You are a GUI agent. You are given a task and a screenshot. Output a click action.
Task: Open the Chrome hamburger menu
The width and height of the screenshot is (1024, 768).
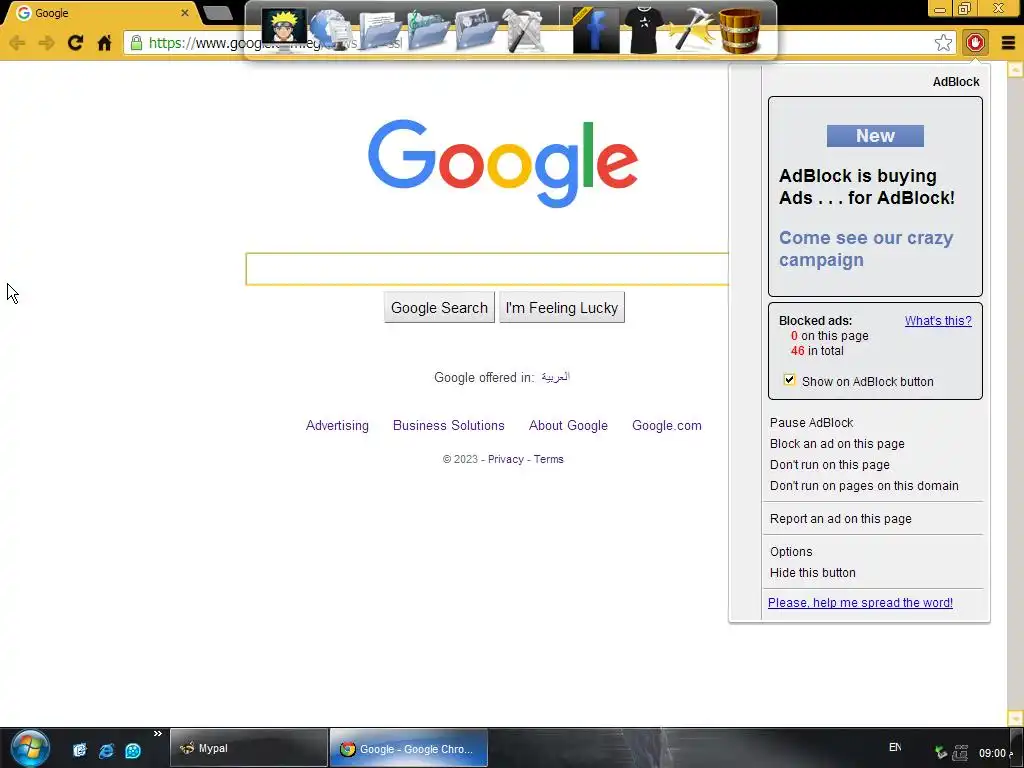coord(1008,43)
